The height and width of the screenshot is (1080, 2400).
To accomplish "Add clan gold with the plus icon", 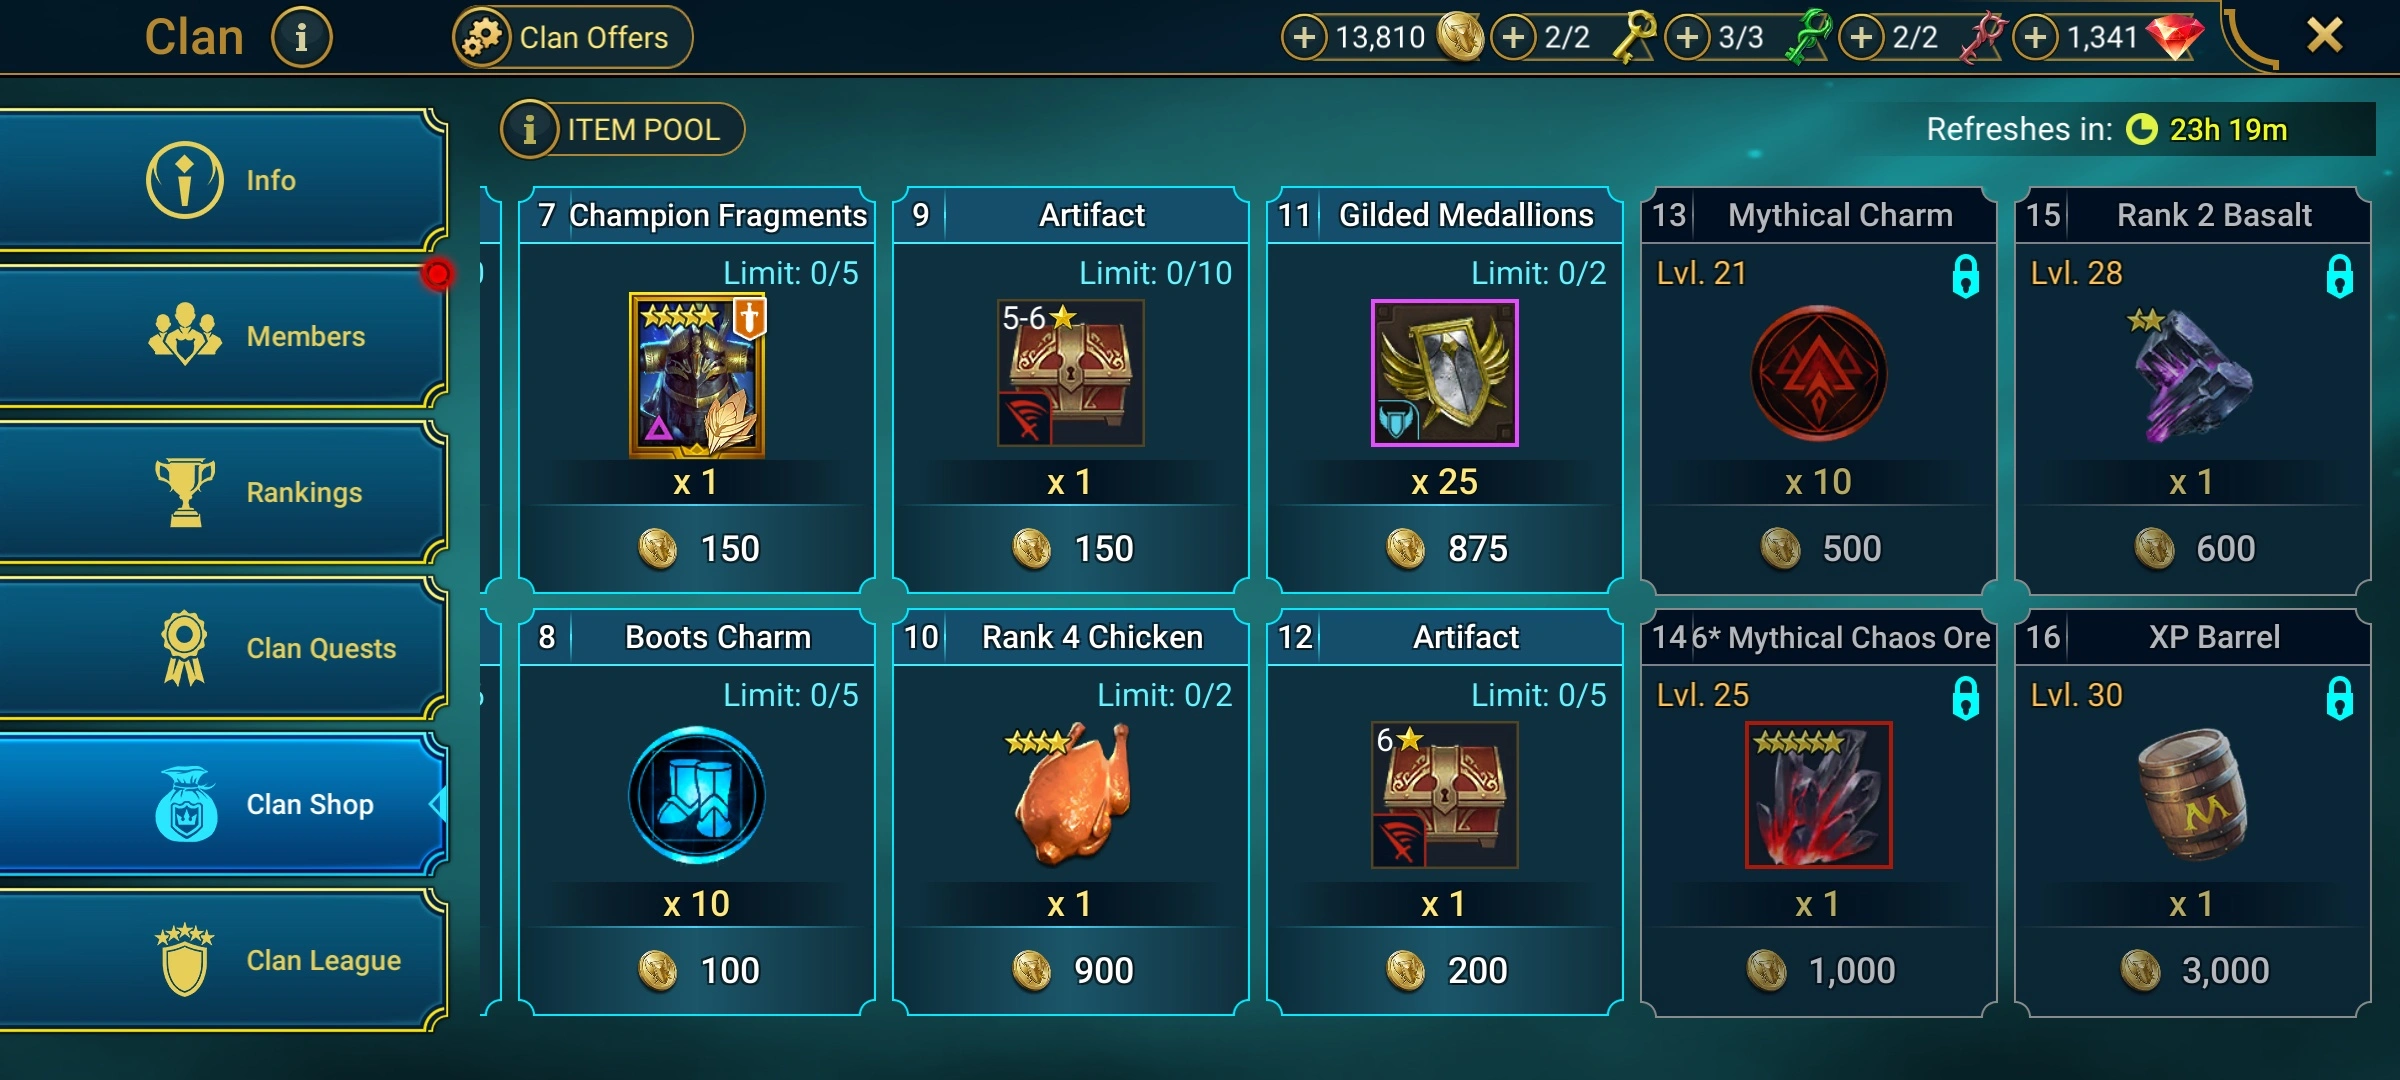I will click(1304, 38).
